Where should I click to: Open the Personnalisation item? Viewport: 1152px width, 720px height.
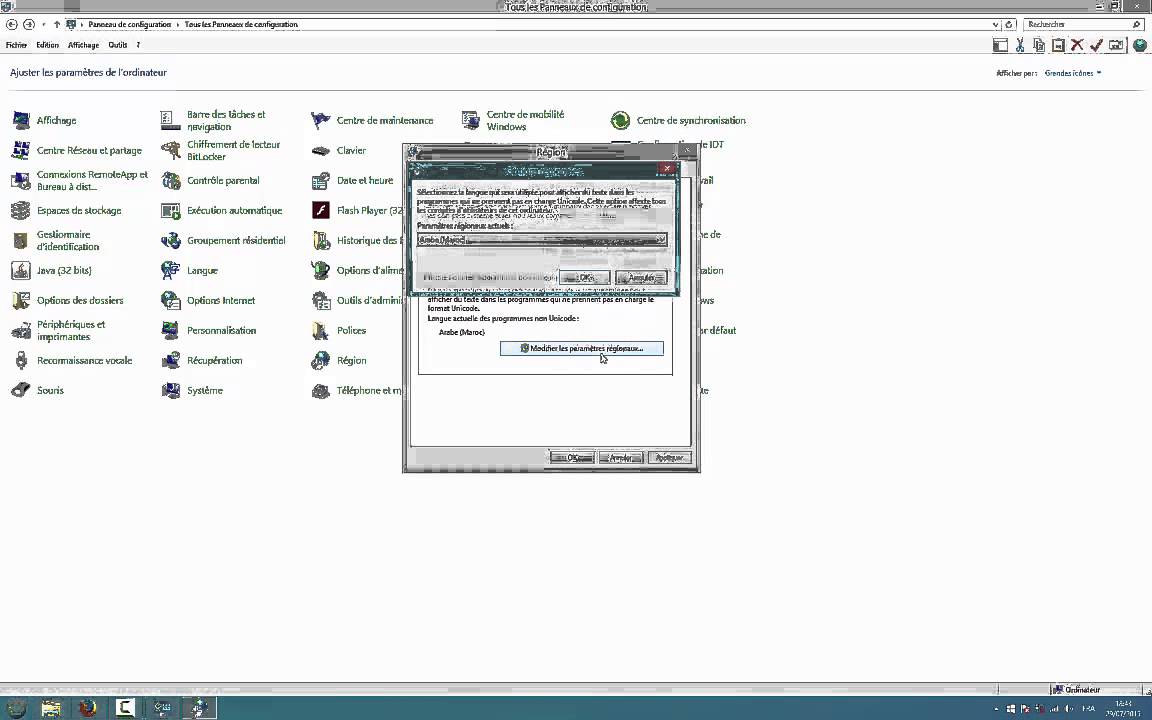coord(209,331)
